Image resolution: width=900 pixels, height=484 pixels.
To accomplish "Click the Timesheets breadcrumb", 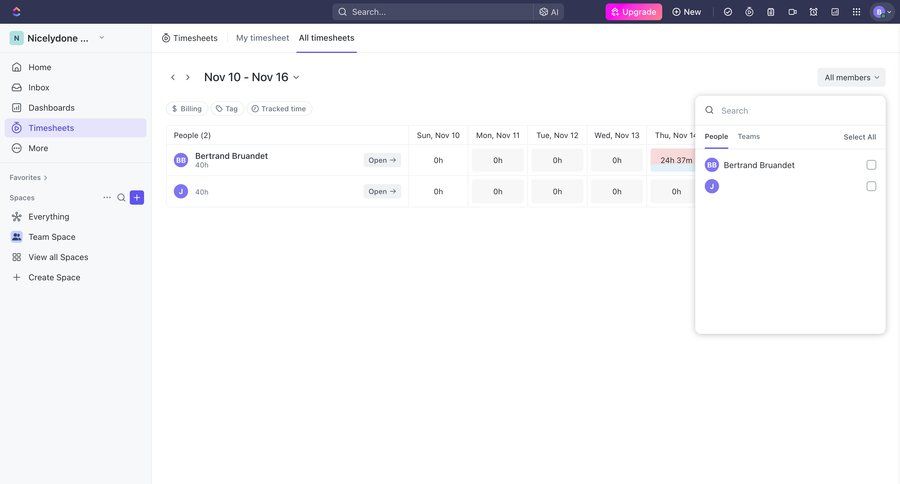I will coord(189,38).
